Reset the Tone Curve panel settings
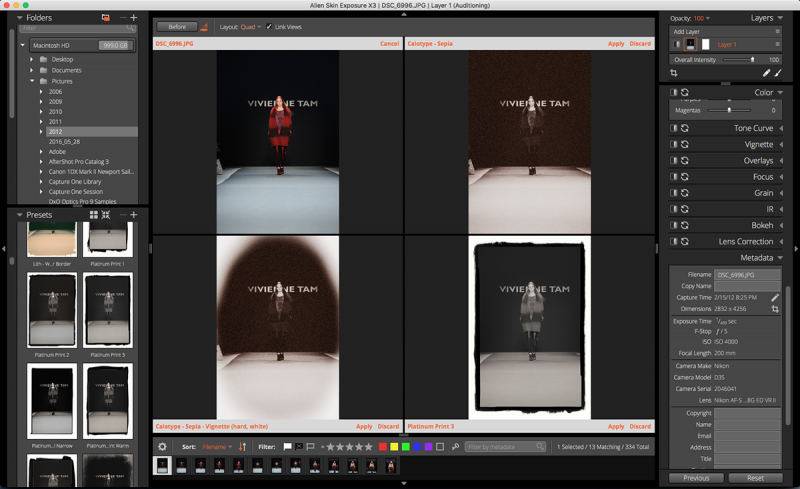The height and width of the screenshot is (489, 800). coord(685,128)
